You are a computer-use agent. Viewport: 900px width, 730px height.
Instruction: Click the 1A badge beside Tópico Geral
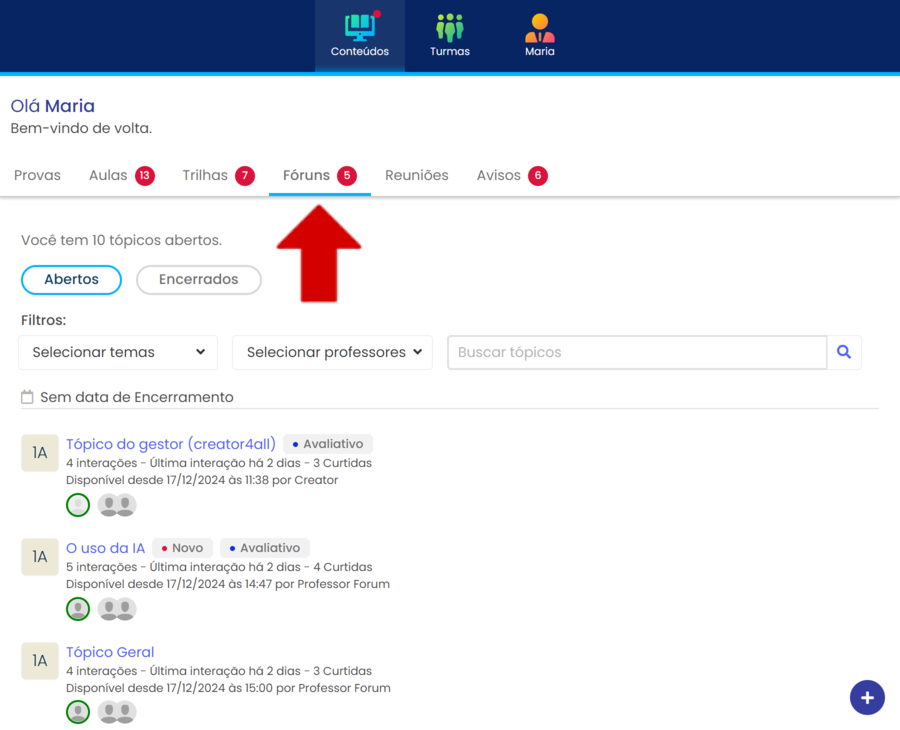tap(40, 660)
